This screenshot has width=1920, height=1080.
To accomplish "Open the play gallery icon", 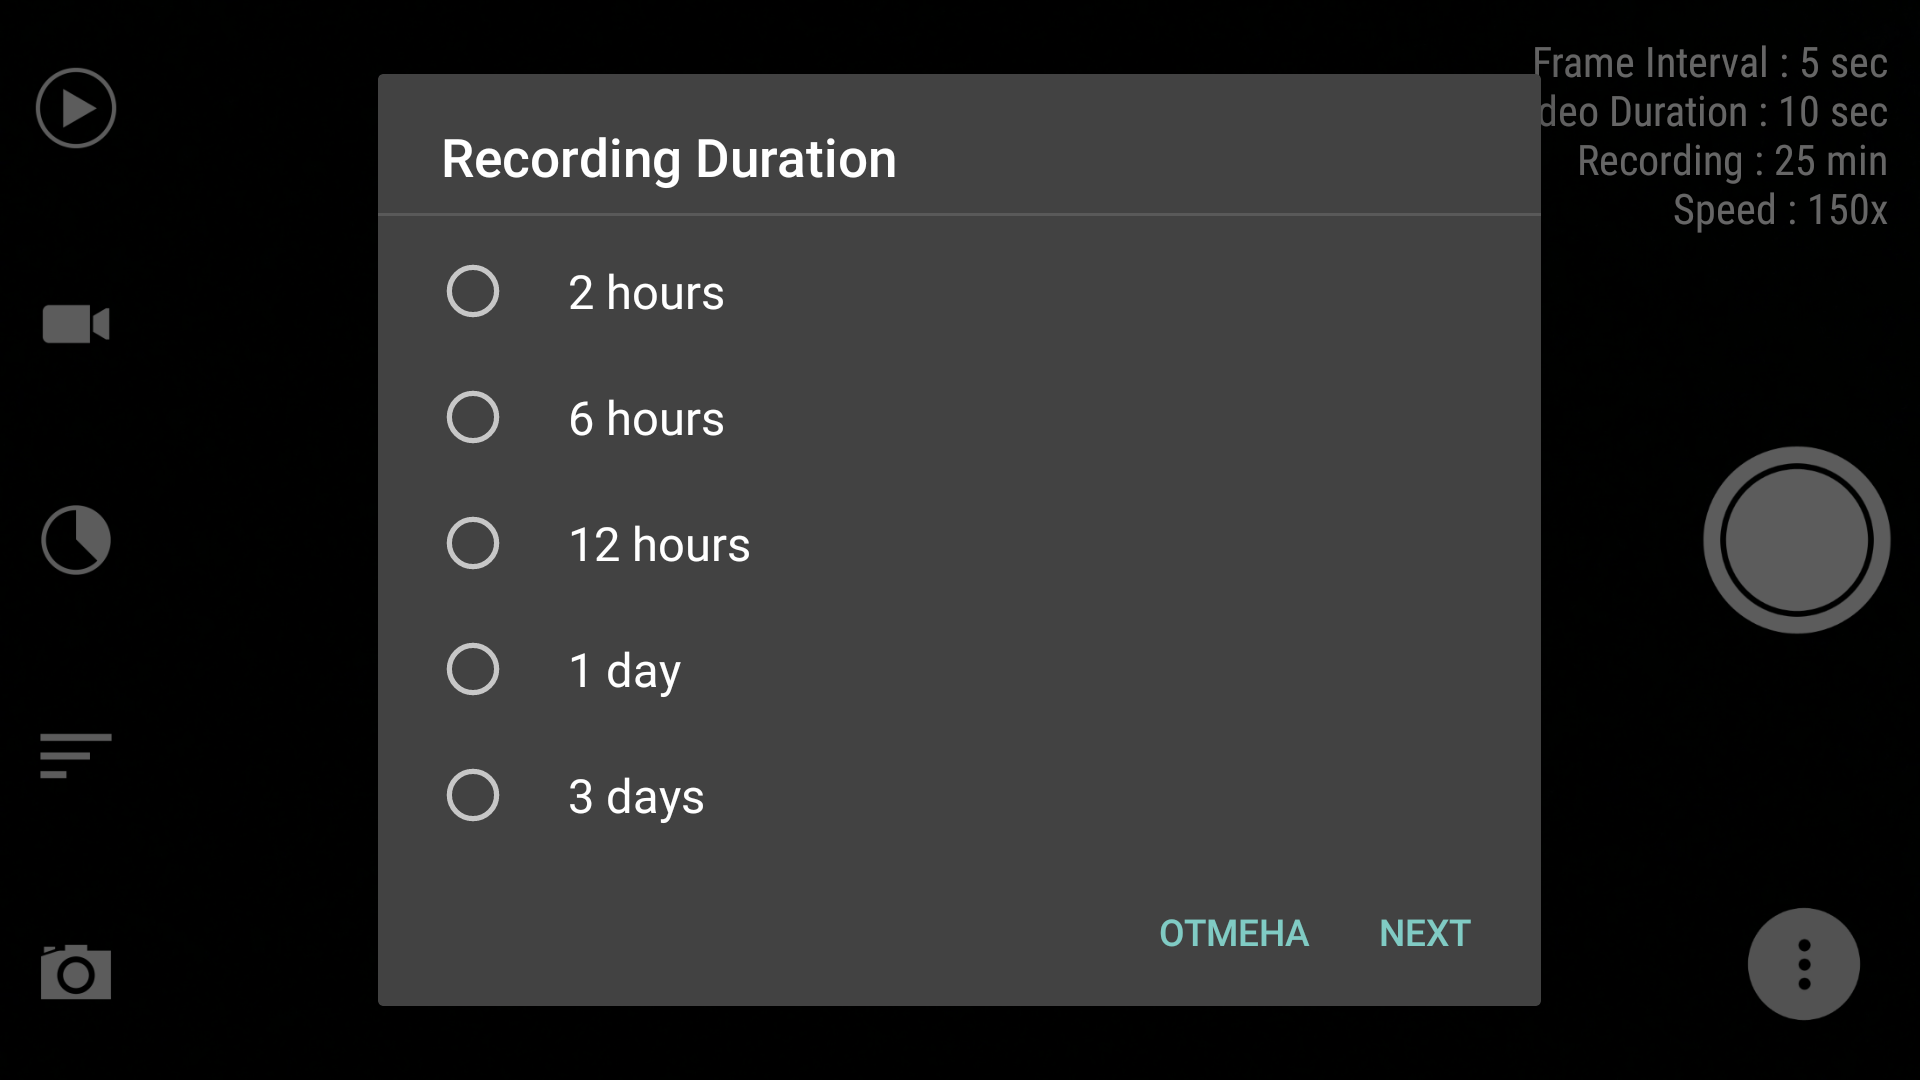I will [x=76, y=108].
